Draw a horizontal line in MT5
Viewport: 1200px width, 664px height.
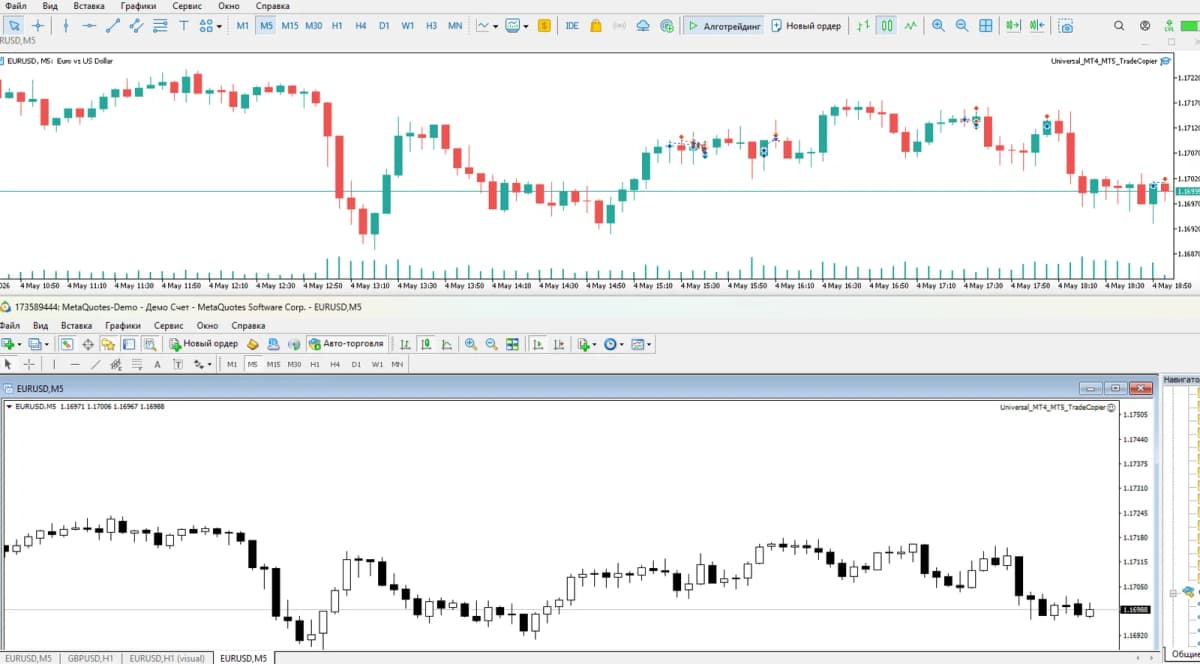[90, 25]
